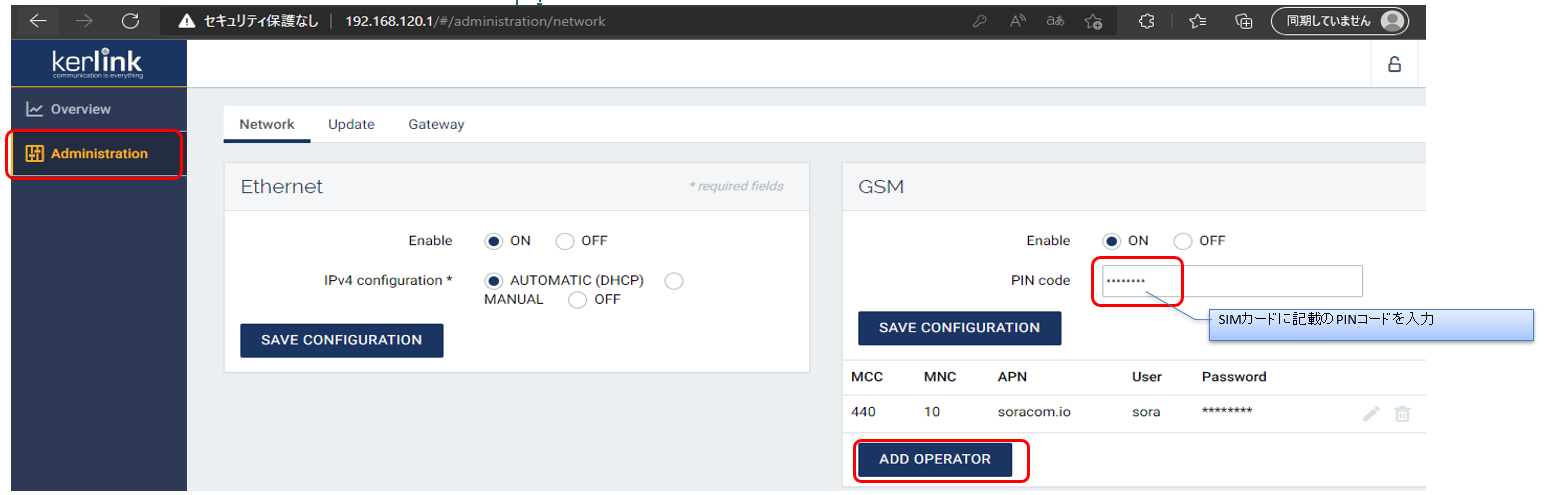Open the browser extensions puzzle icon
This screenshot has height=495, width=1549.
[x=1147, y=21]
